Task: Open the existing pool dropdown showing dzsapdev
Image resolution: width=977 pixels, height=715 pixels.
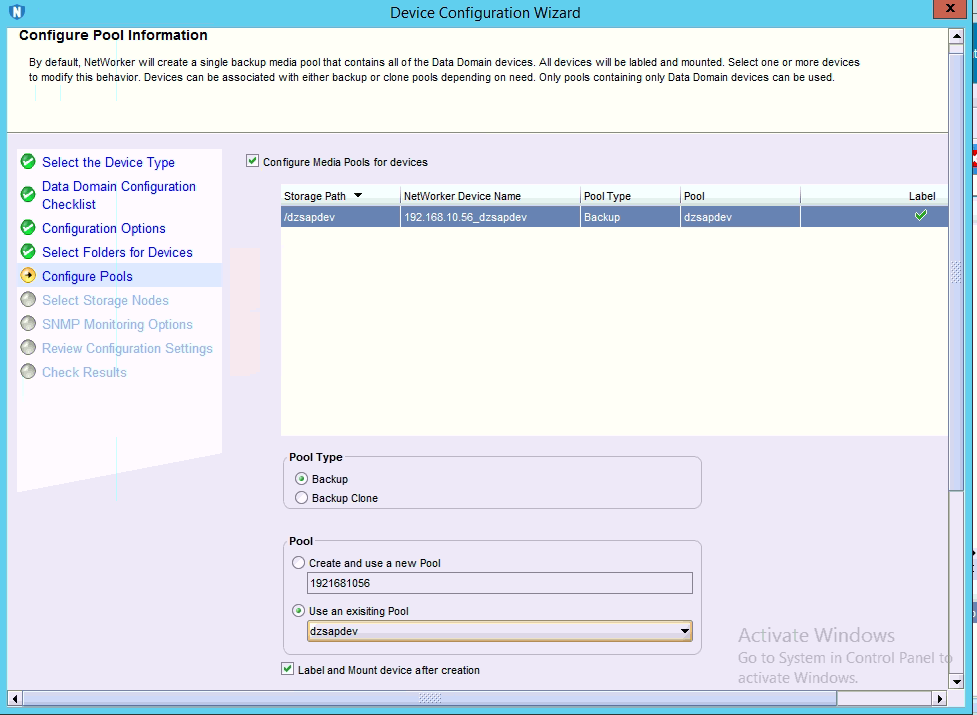Action: (684, 631)
